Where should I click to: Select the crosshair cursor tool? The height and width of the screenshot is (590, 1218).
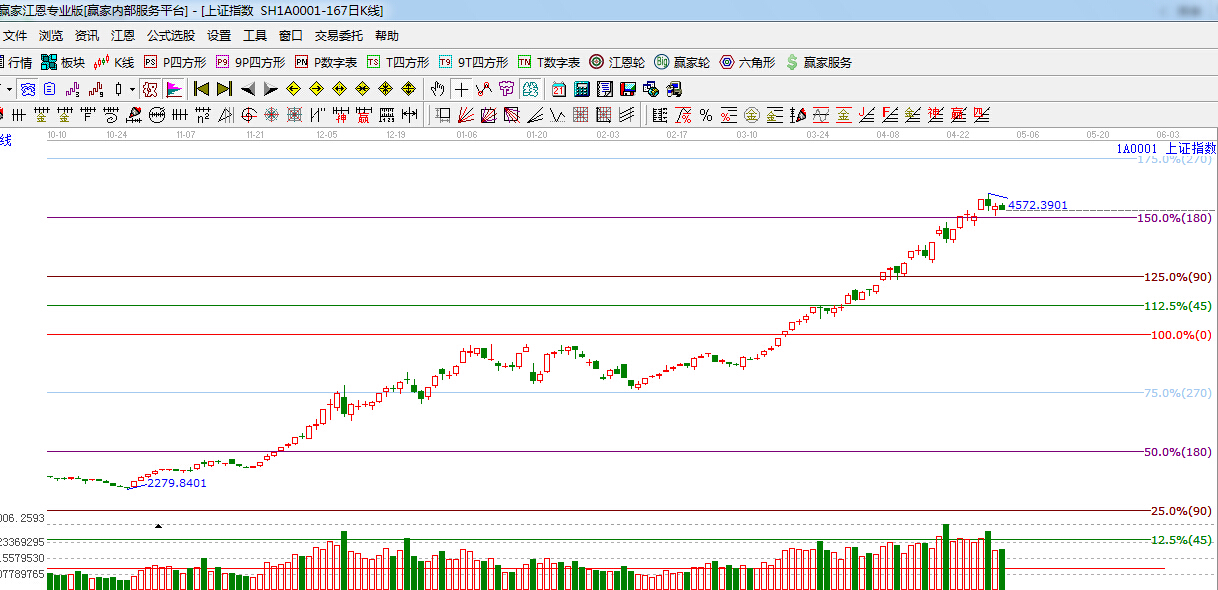click(x=462, y=89)
